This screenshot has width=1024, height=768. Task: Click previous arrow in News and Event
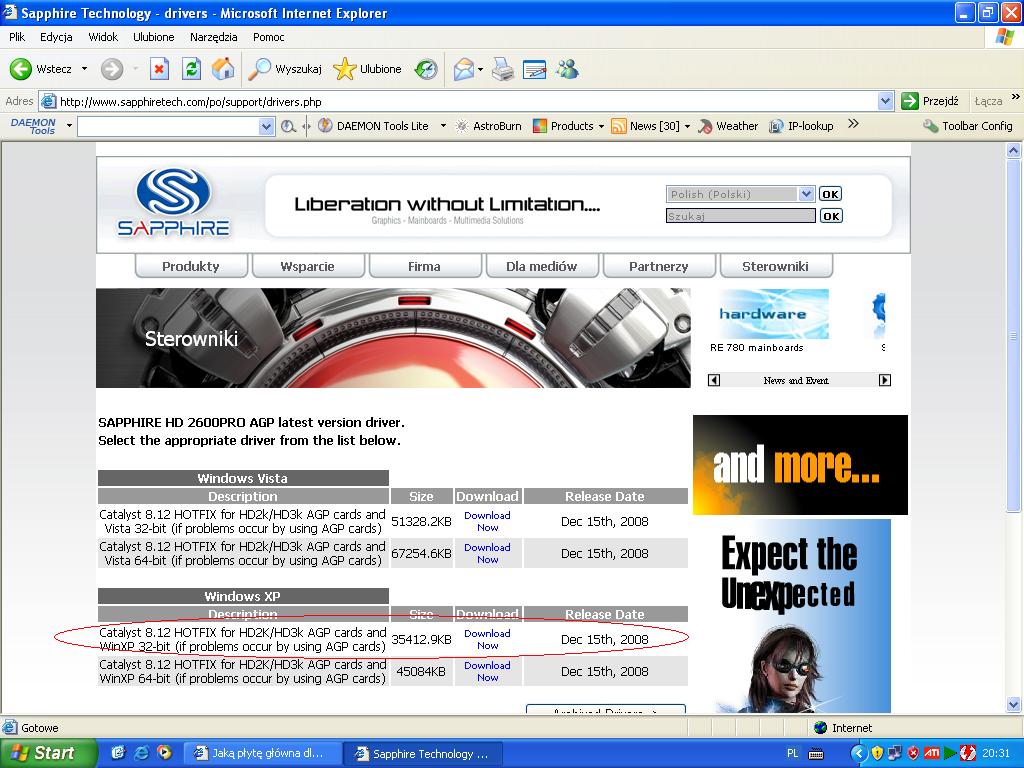[x=714, y=380]
